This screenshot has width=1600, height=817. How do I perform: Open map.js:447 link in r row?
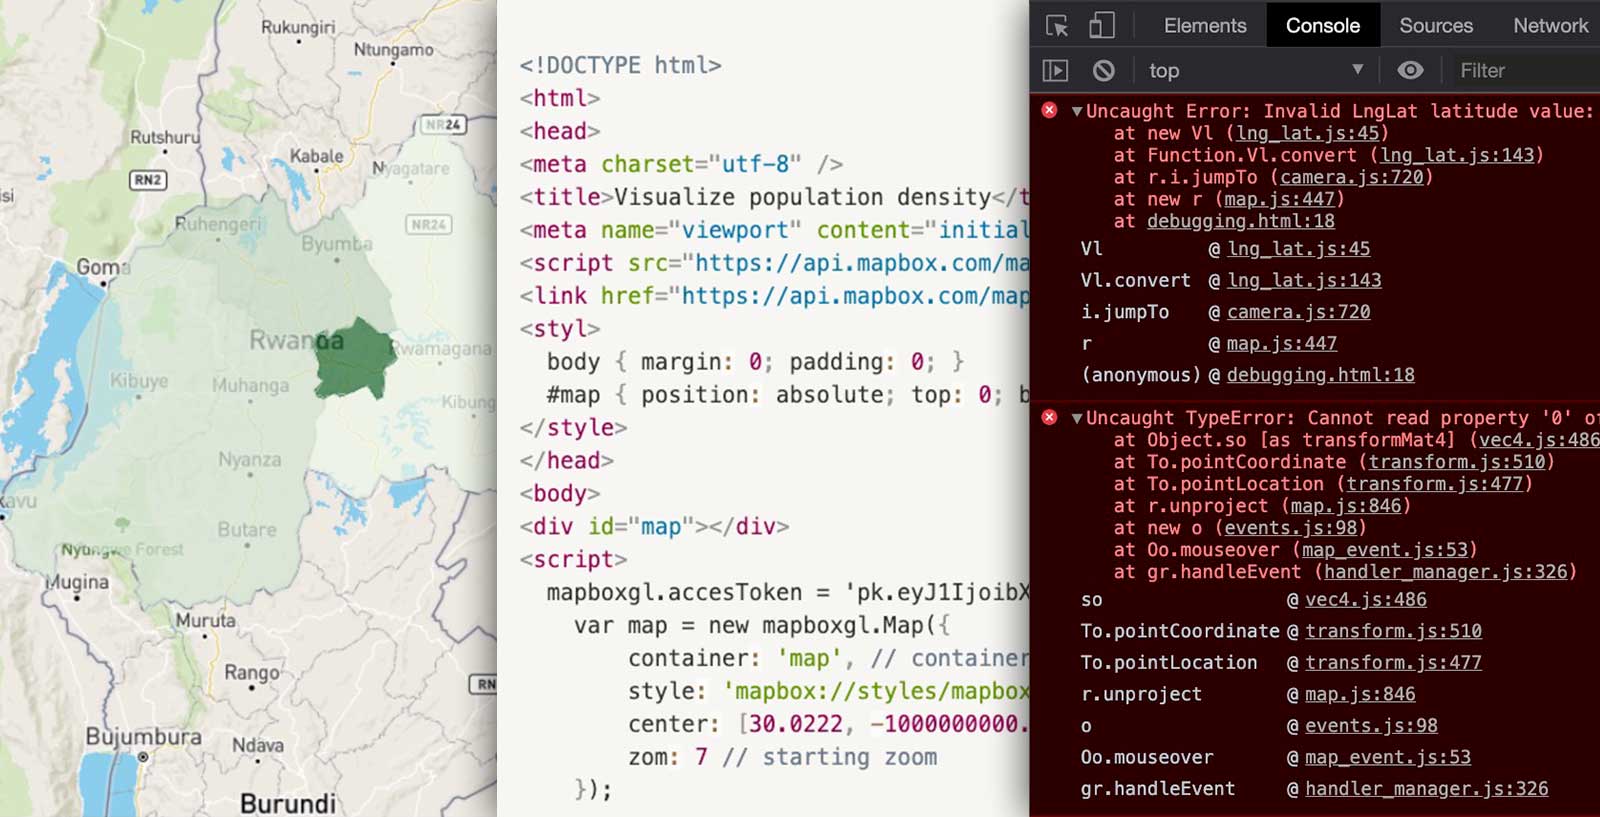point(1282,344)
